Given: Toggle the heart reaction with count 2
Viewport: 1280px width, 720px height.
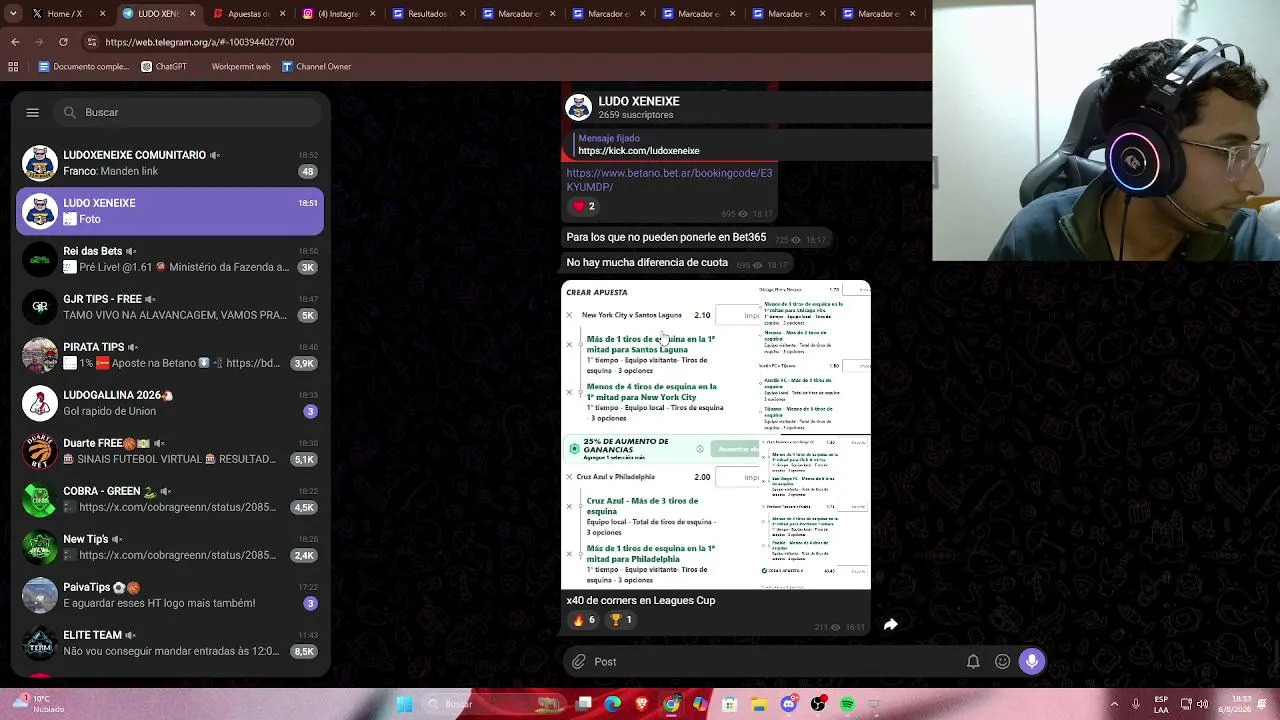Looking at the screenshot, I should tap(584, 206).
